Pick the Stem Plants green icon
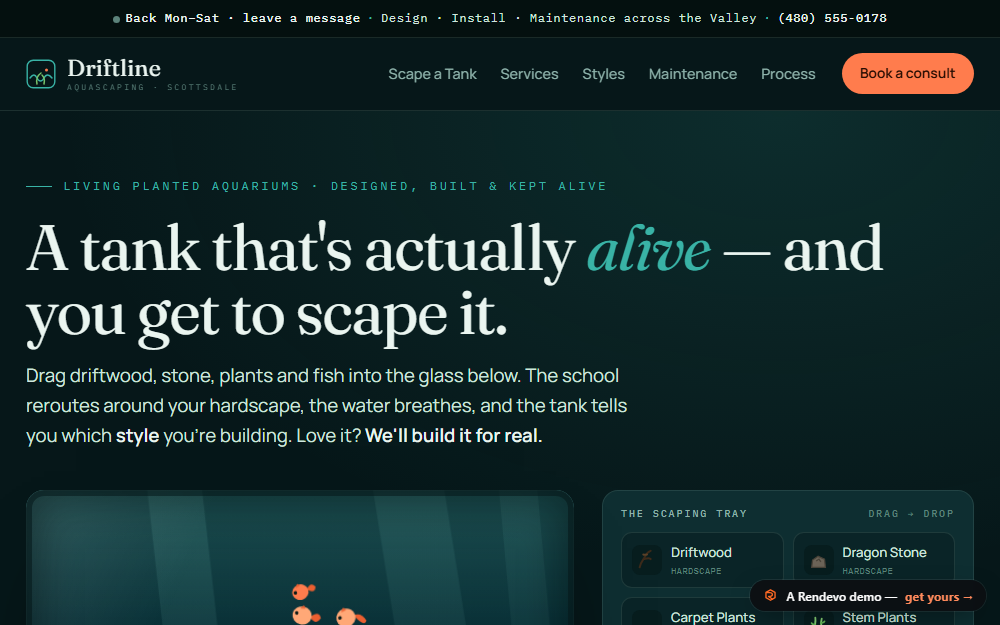 818,619
